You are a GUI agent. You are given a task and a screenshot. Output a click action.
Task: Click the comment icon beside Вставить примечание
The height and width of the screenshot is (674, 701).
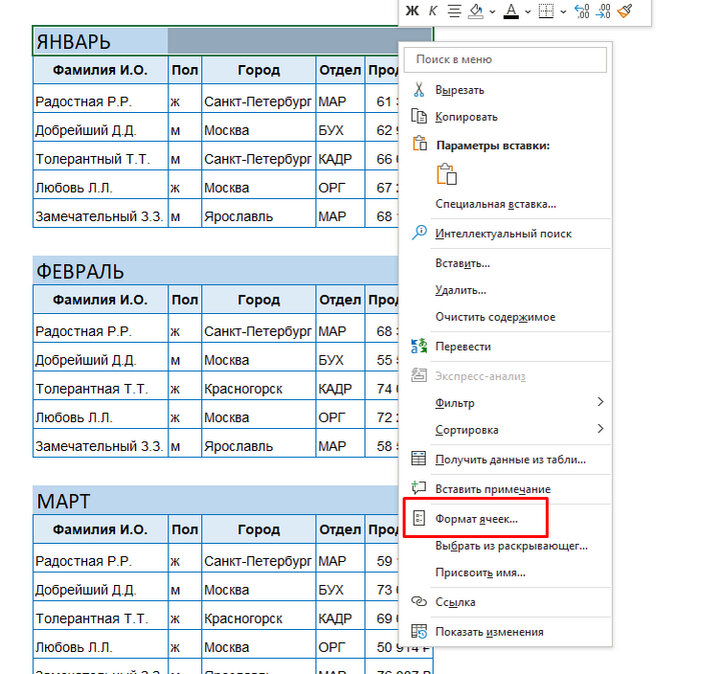(x=418, y=488)
